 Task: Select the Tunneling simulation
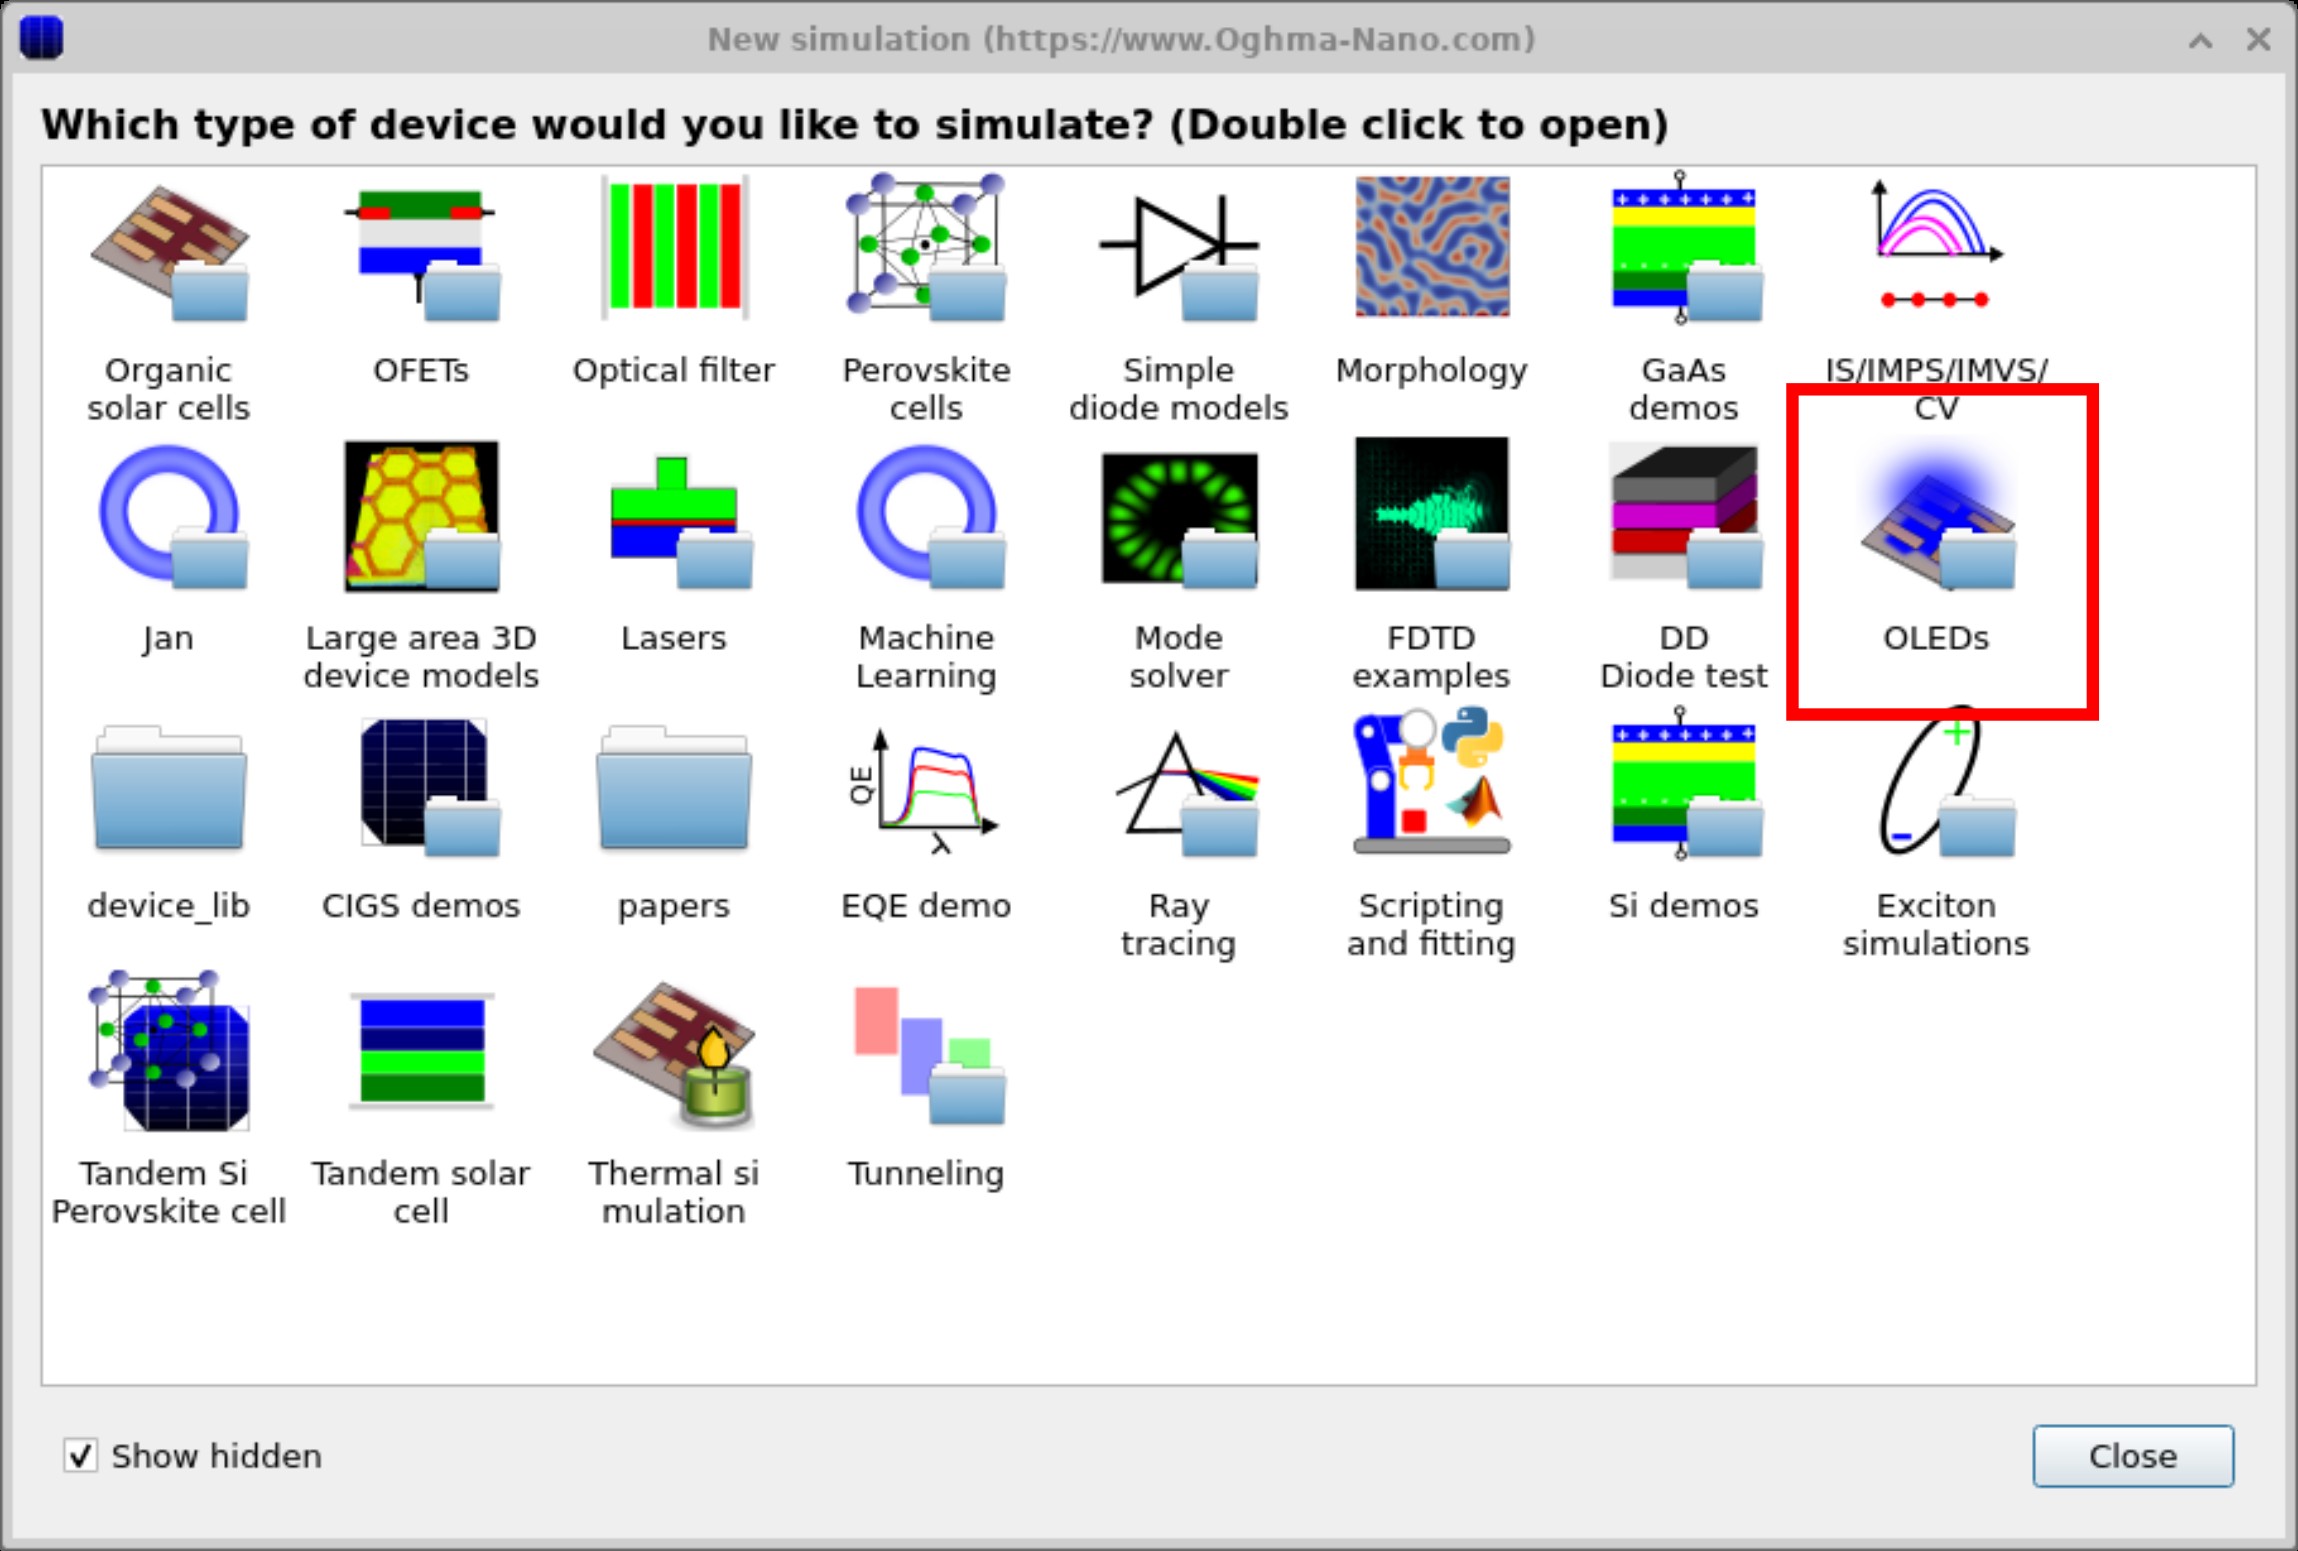(925, 1060)
